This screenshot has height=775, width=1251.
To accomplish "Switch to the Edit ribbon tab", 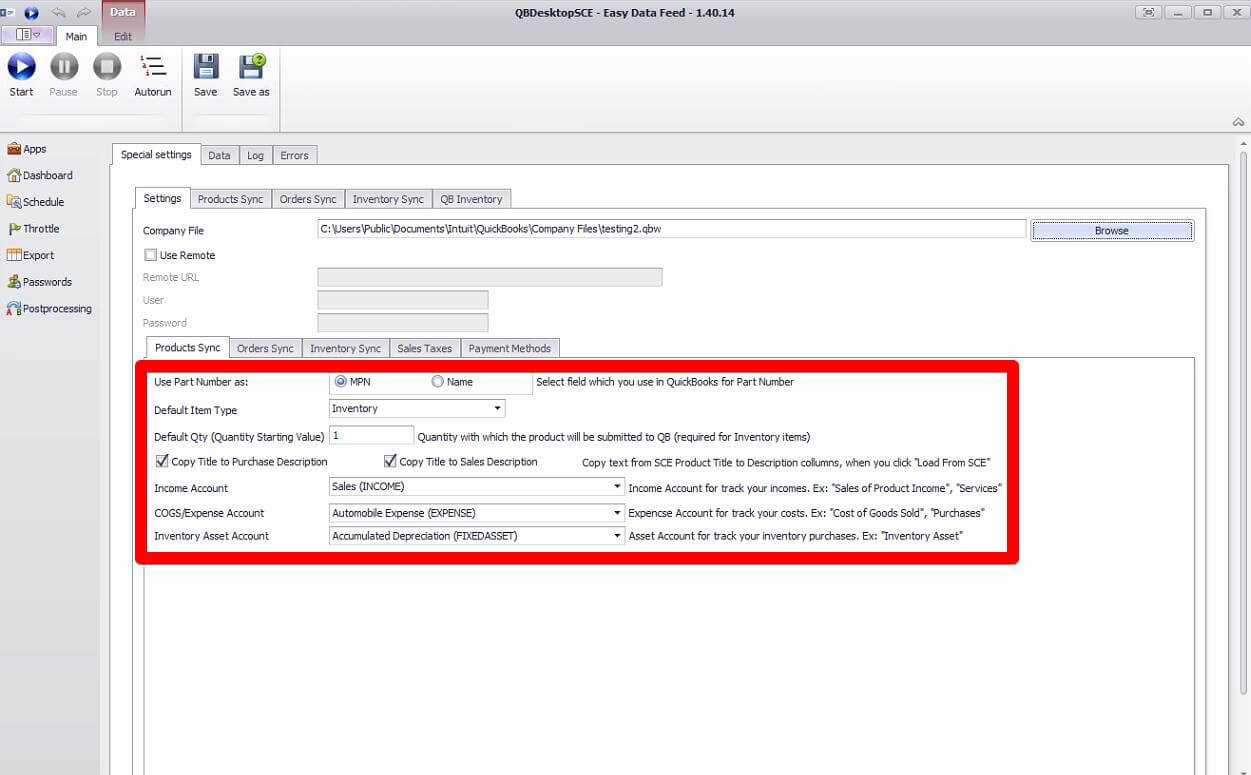I will (123, 36).
